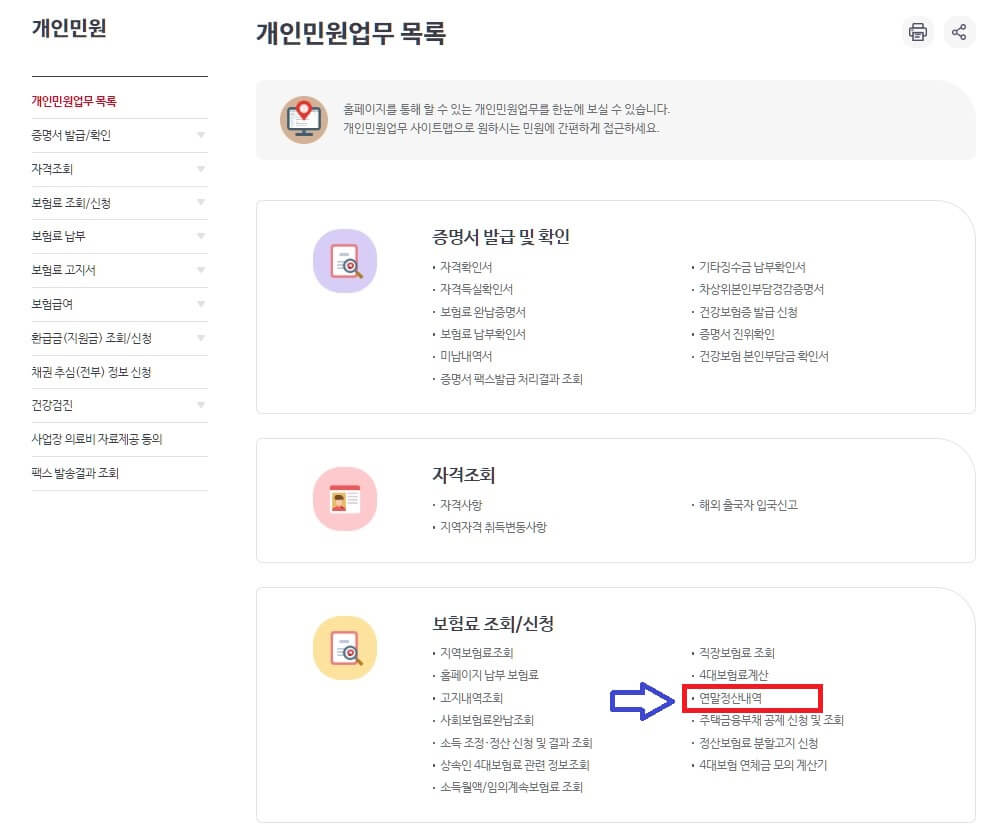Viewport: 996px width, 833px height.
Task: Click the 보험료 조회/신청 card heading
Action: tap(493, 624)
